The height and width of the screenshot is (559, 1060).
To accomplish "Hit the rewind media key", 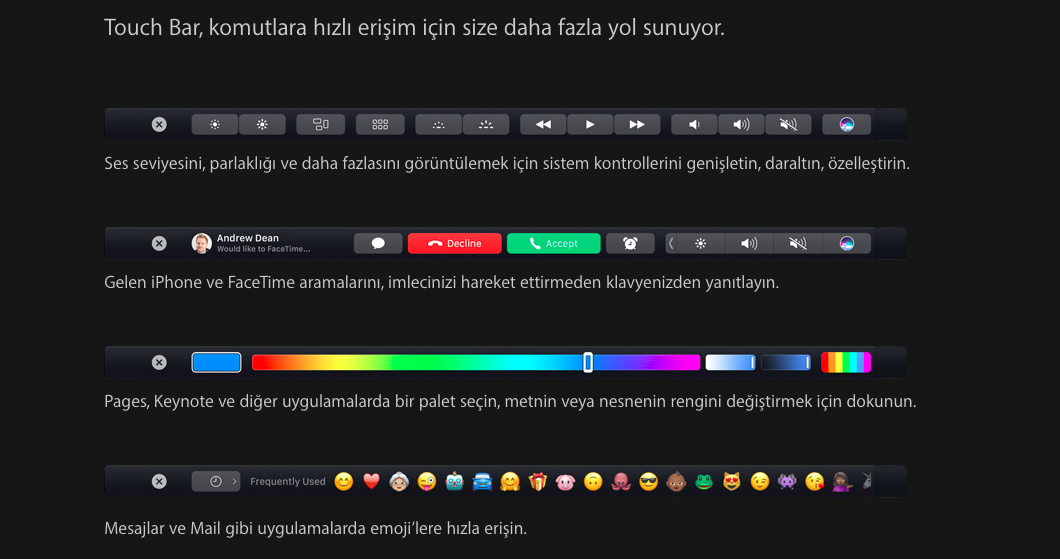I will [x=544, y=124].
